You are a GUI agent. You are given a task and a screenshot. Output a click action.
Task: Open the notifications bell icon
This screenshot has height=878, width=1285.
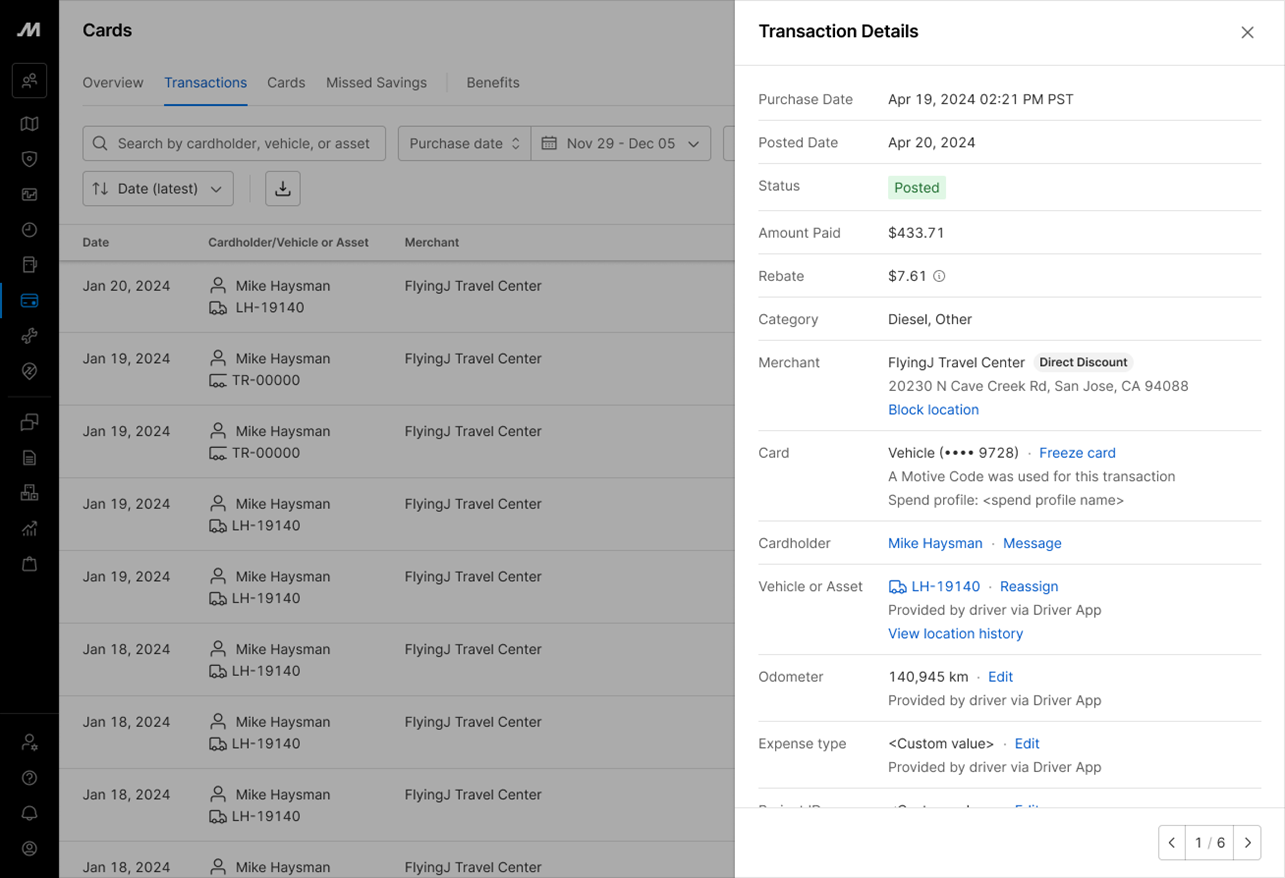[29, 813]
